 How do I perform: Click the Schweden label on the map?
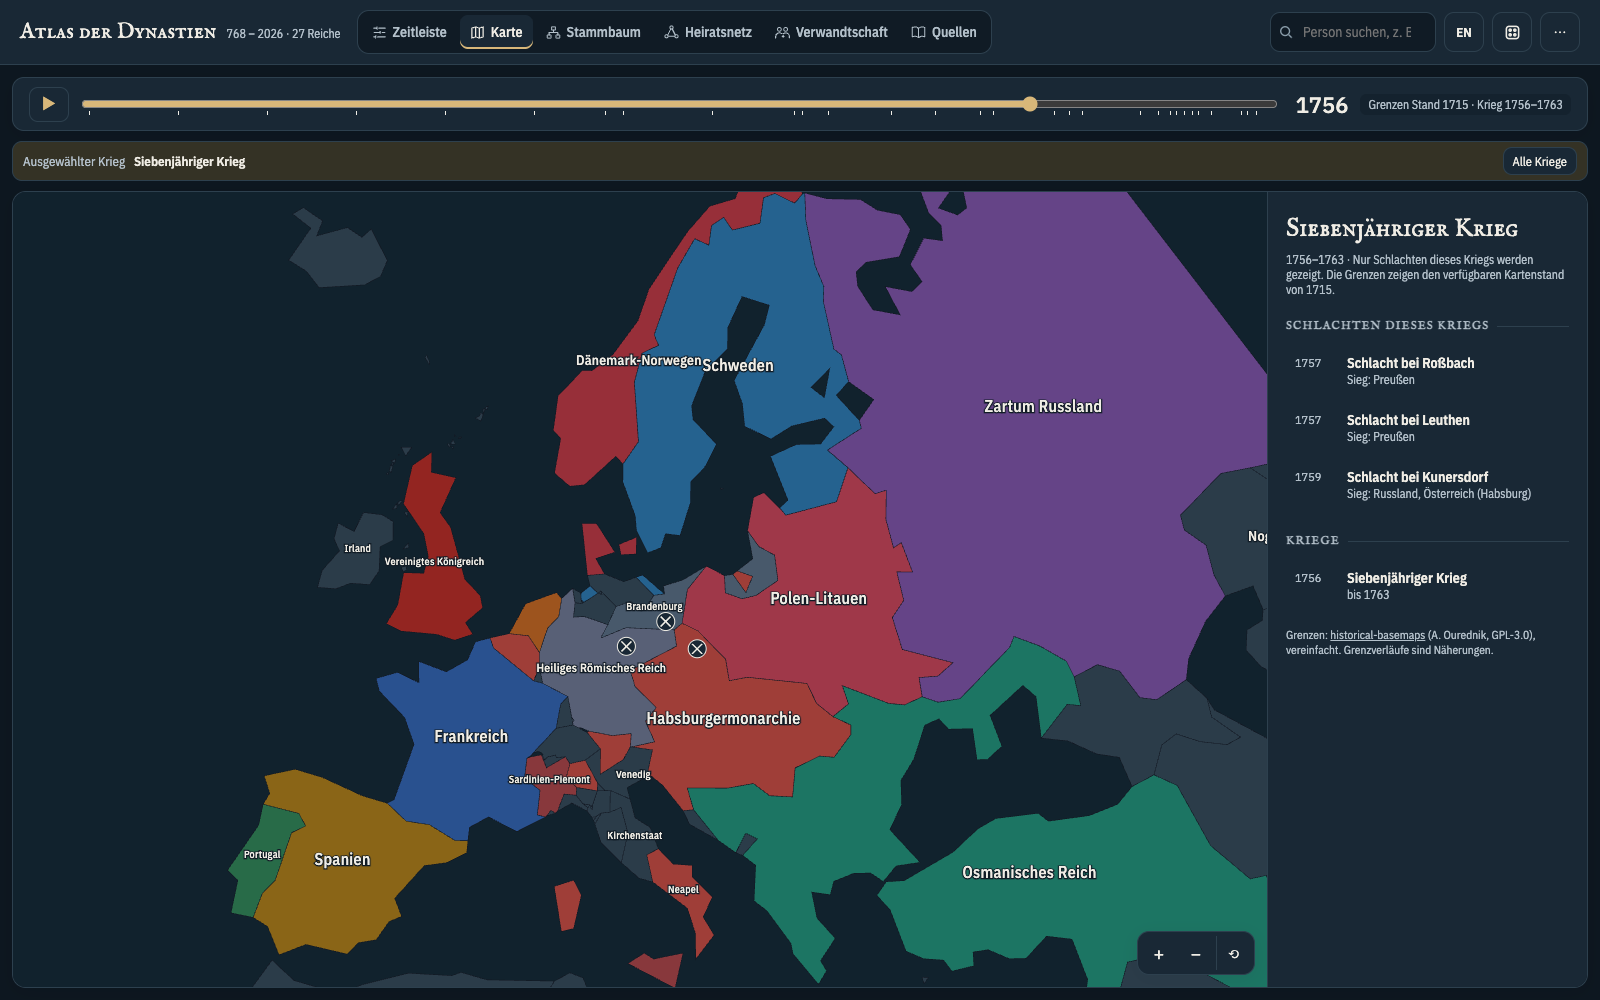pyautogui.click(x=738, y=365)
